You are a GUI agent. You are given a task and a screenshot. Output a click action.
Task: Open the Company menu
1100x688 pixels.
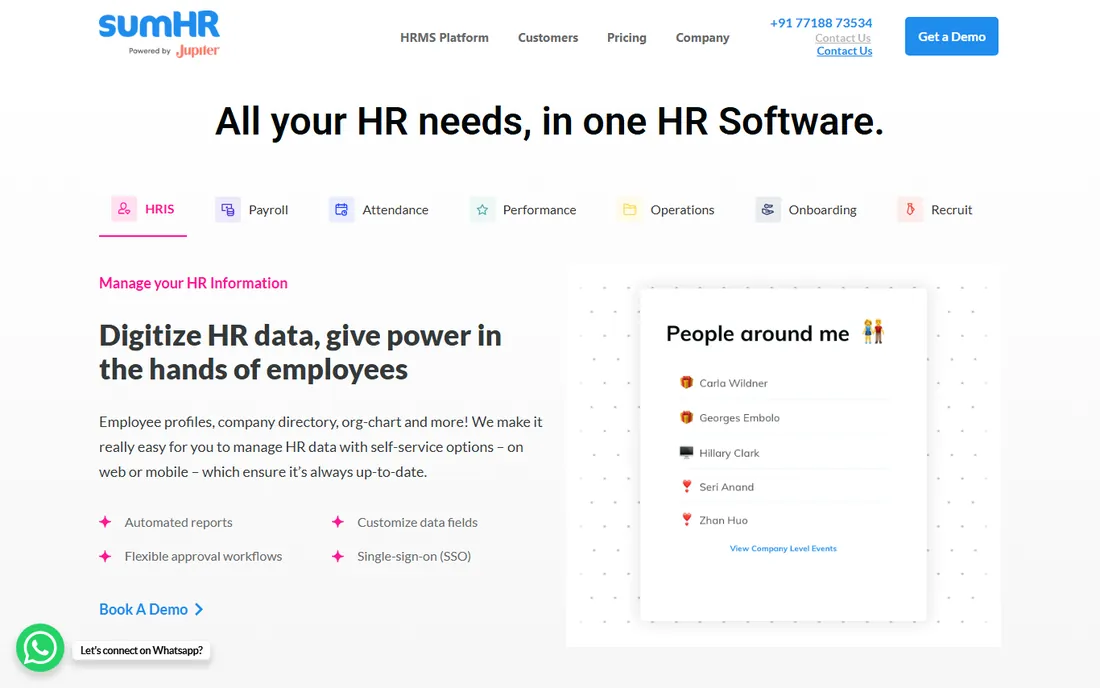point(702,38)
